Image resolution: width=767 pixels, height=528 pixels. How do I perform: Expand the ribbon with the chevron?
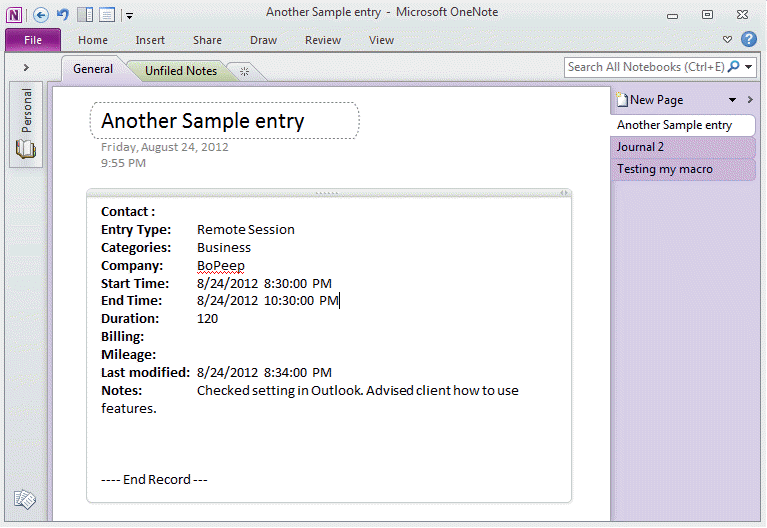coord(727,40)
